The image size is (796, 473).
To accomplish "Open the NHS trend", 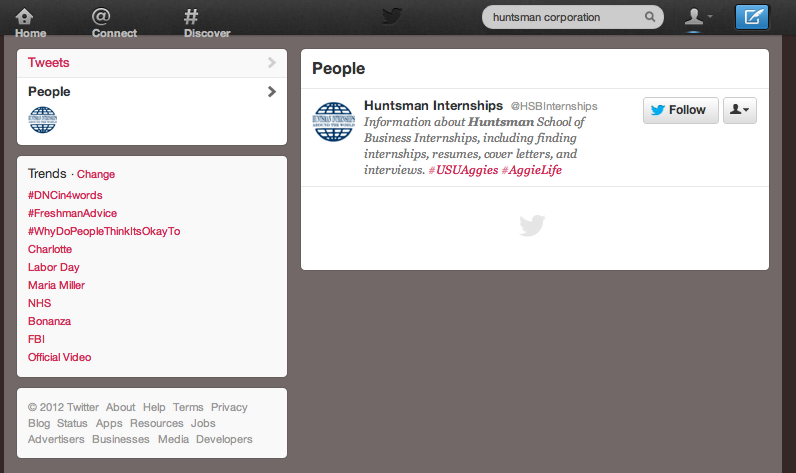I will point(40,303).
